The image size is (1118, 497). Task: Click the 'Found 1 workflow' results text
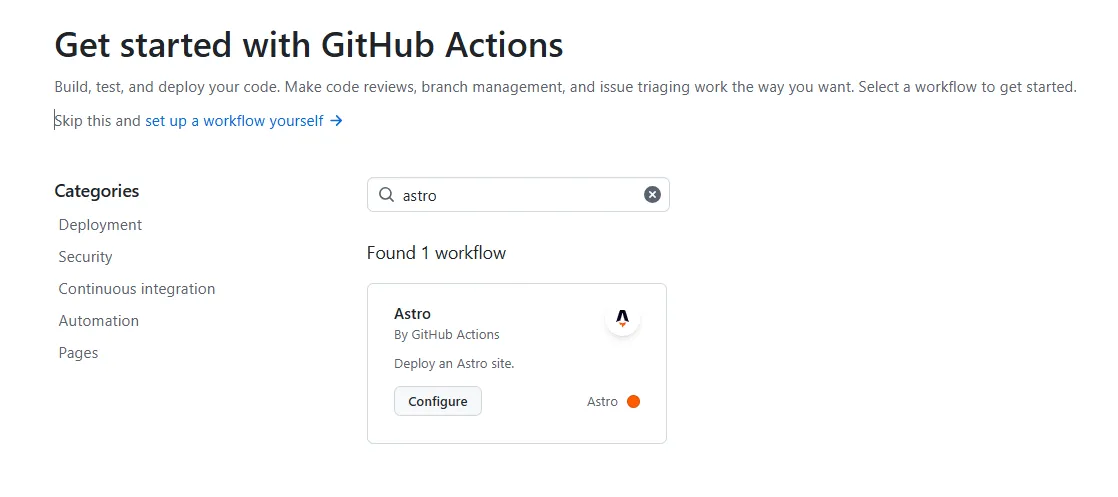(436, 253)
